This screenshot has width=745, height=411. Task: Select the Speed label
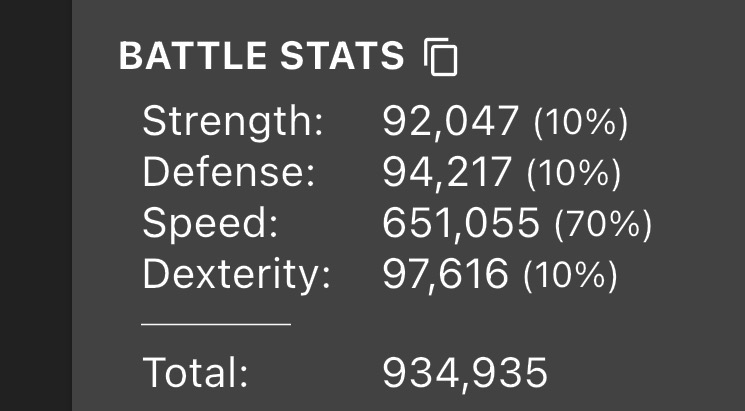click(x=210, y=224)
